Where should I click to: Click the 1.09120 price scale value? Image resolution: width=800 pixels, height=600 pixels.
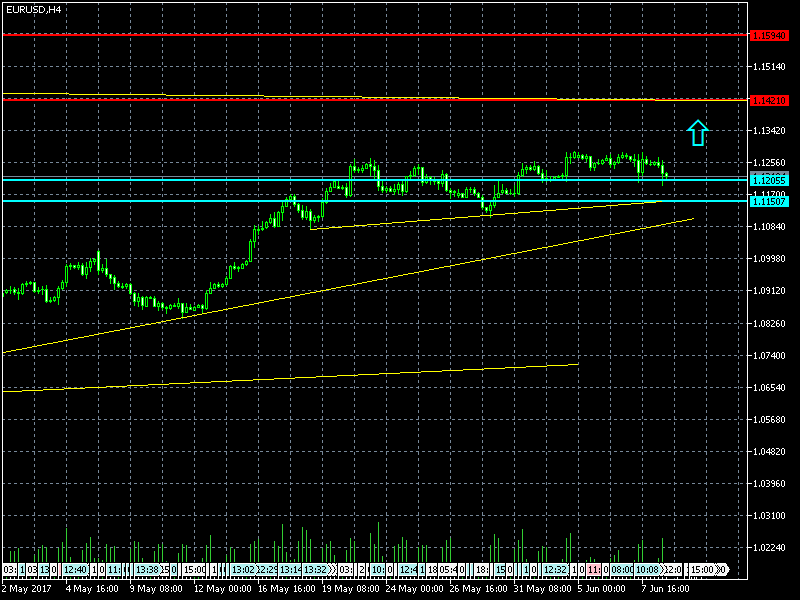pyautogui.click(x=769, y=291)
